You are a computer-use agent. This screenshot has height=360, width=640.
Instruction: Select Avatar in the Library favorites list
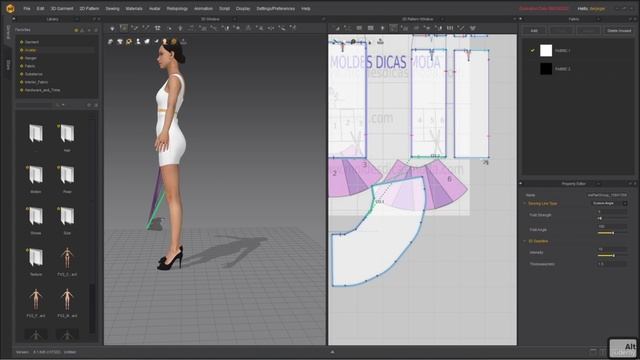point(31,50)
